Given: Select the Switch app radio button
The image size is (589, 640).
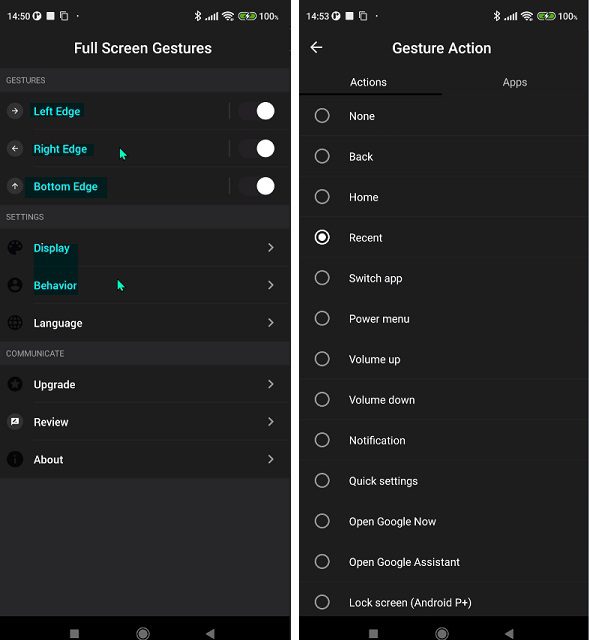Looking at the screenshot, I should 322,278.
